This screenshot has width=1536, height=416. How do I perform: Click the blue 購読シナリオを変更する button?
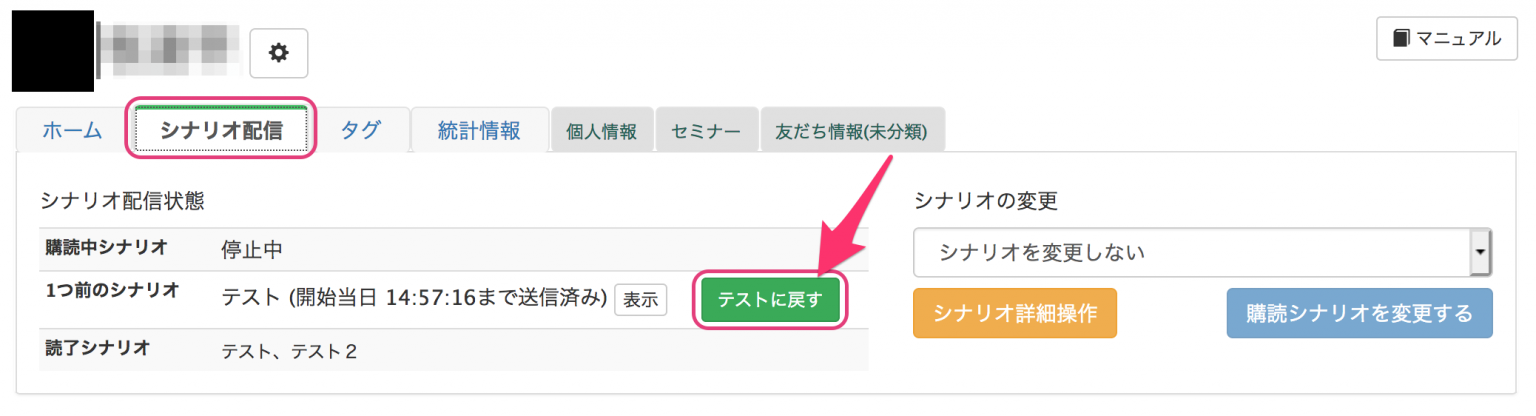1359,313
